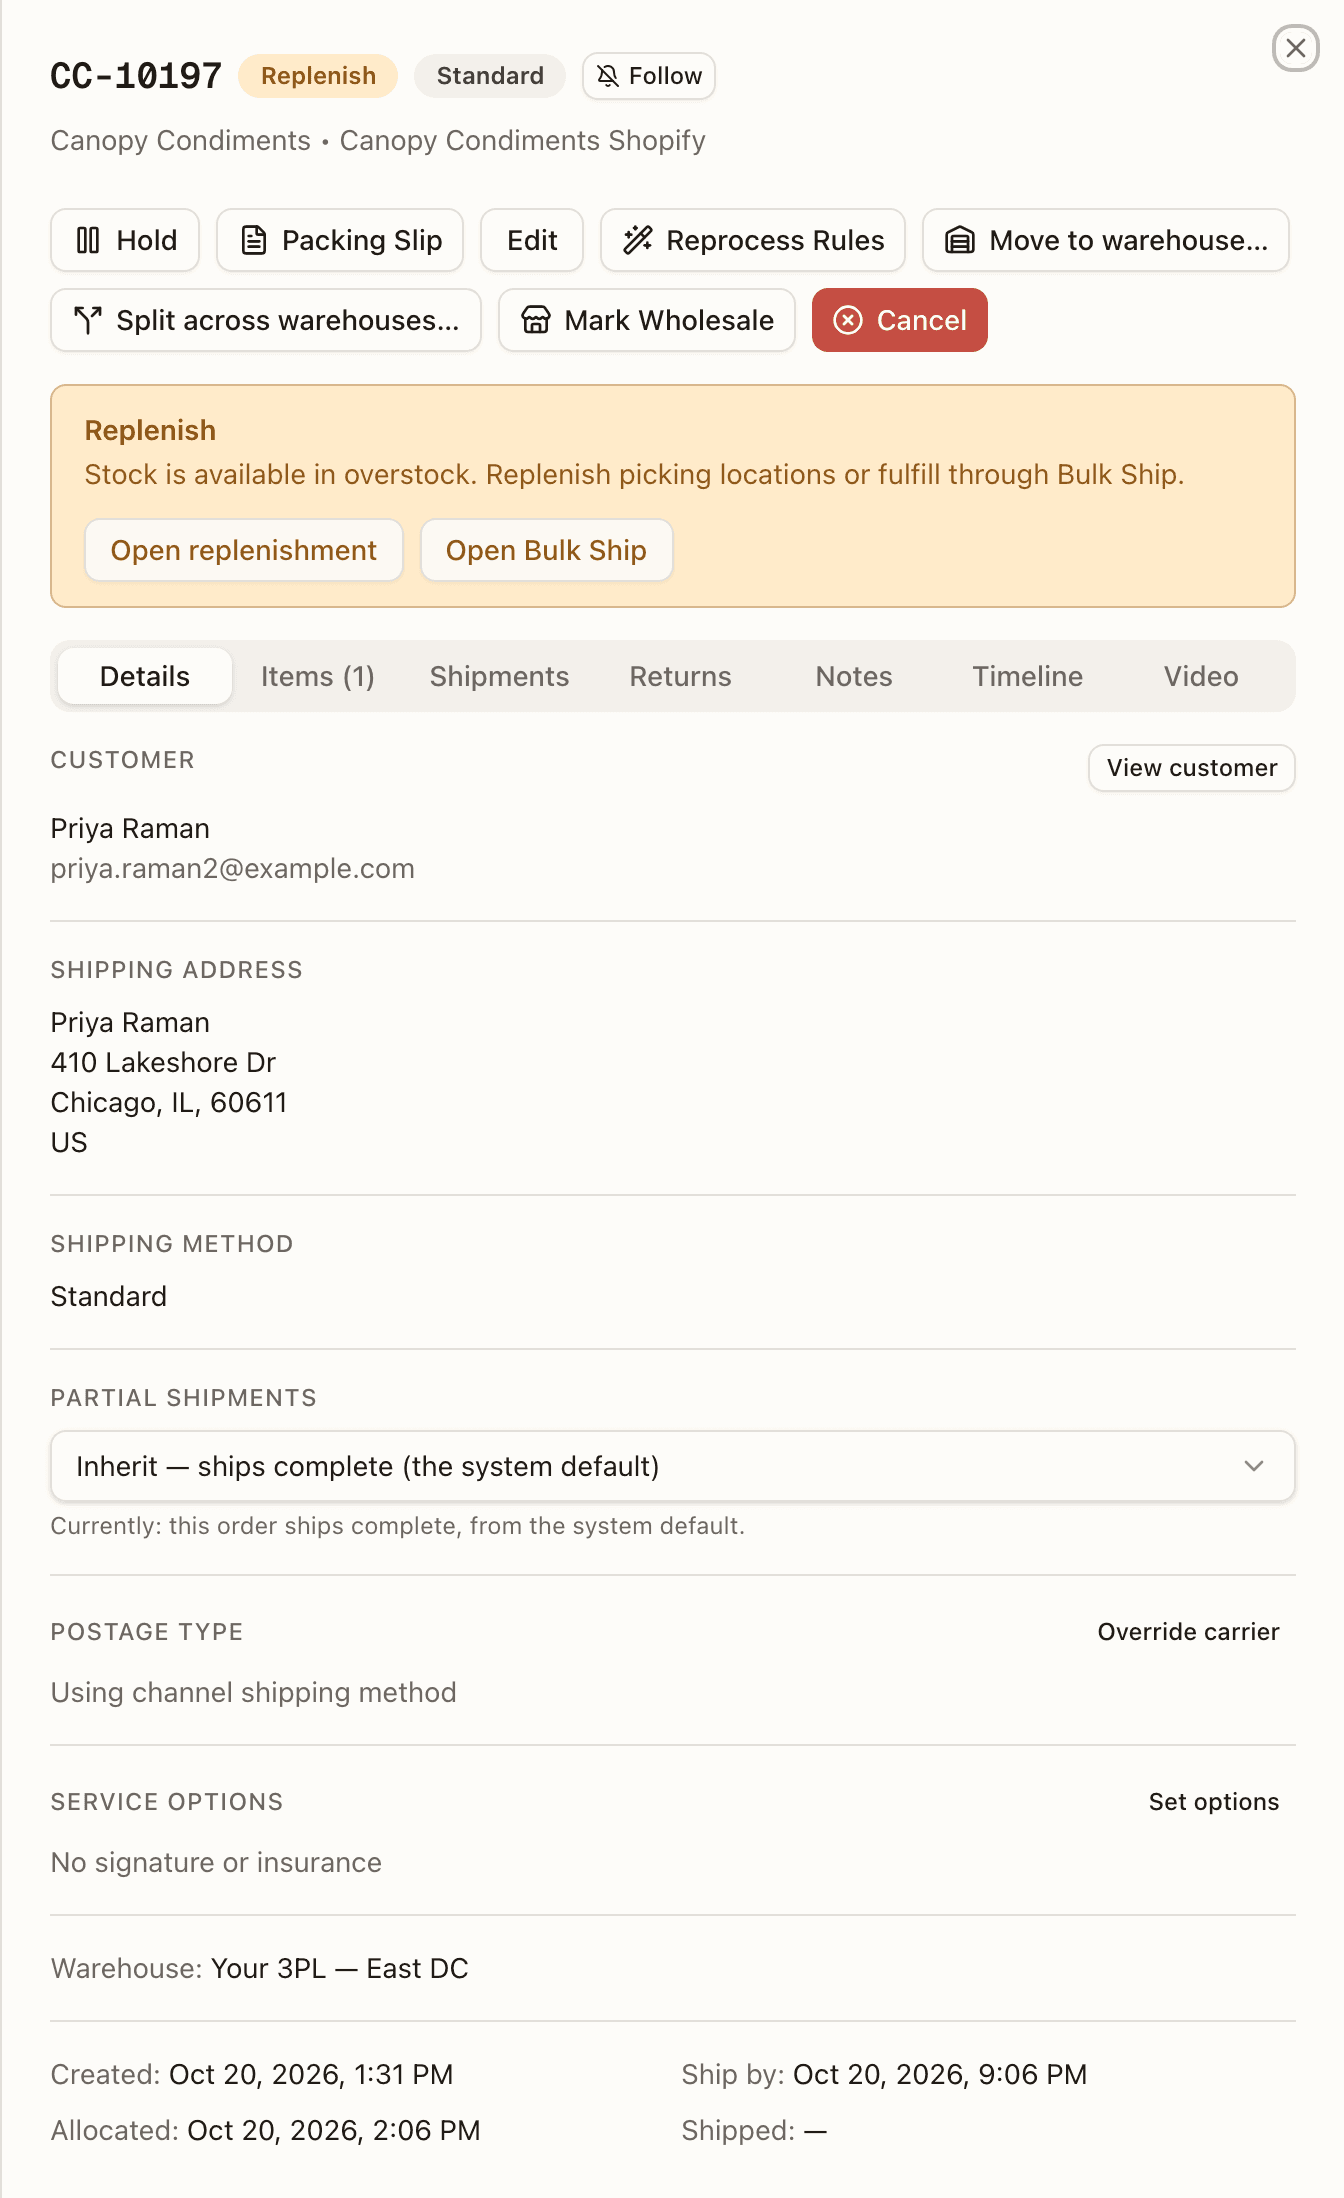Switch to the Items (1) tab

(318, 676)
